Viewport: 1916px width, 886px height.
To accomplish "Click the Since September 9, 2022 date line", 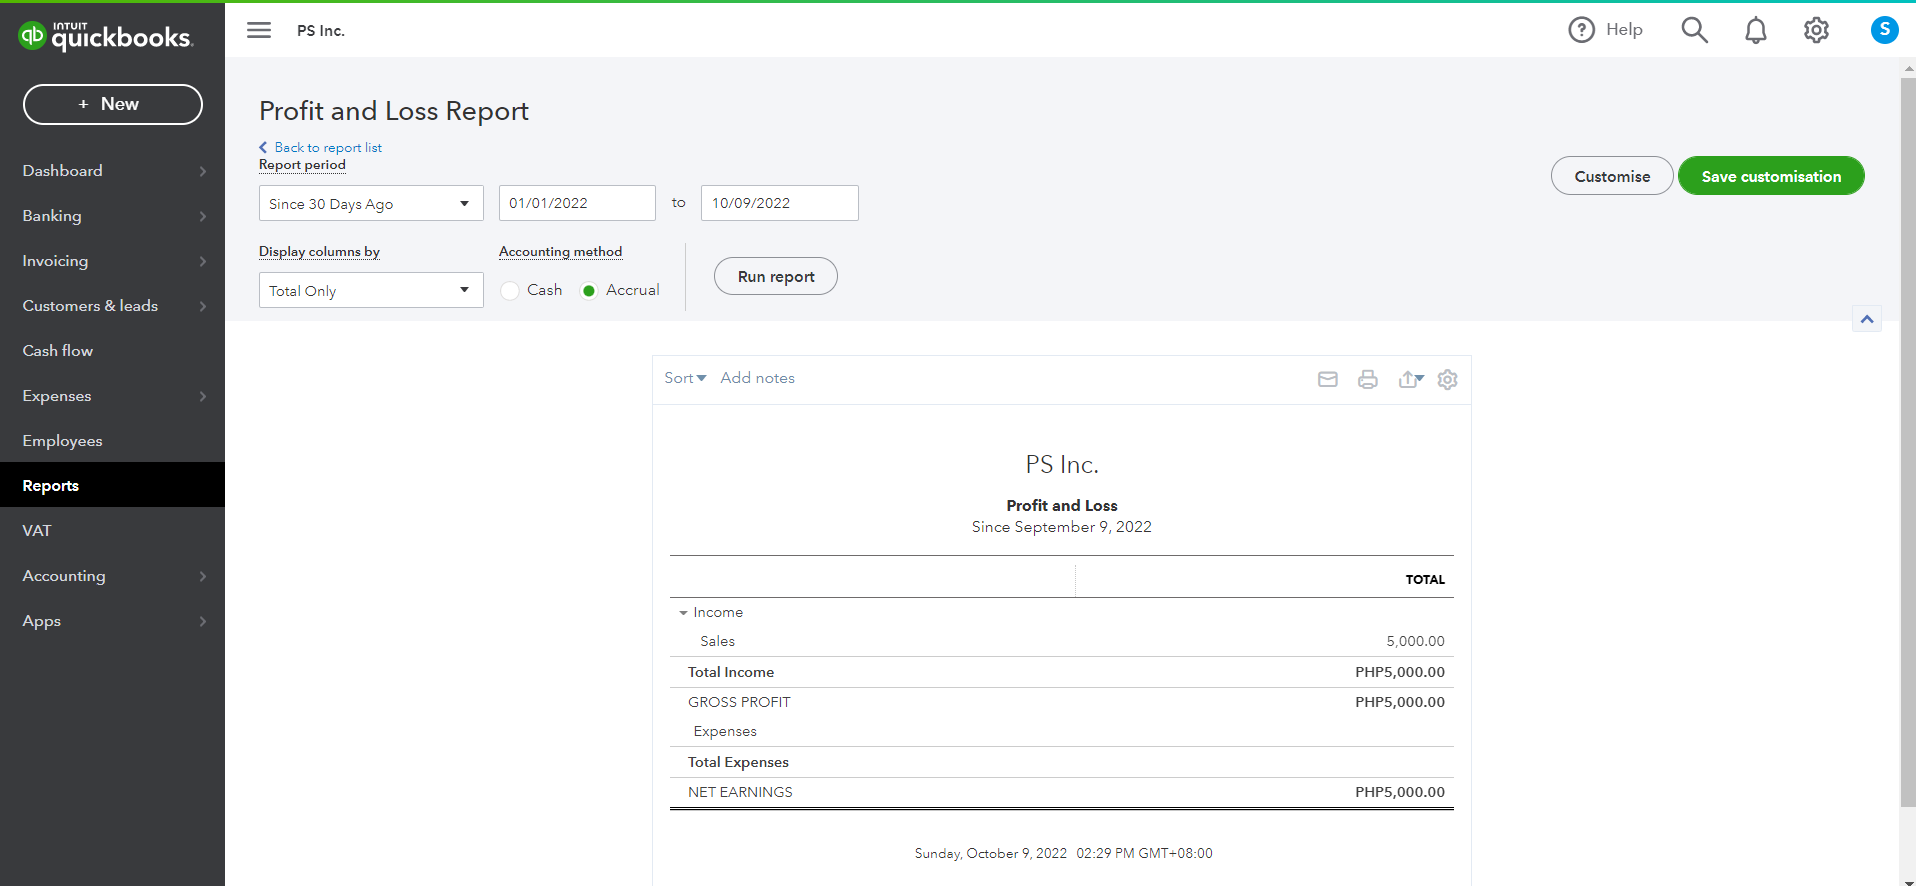I will [x=1062, y=527].
